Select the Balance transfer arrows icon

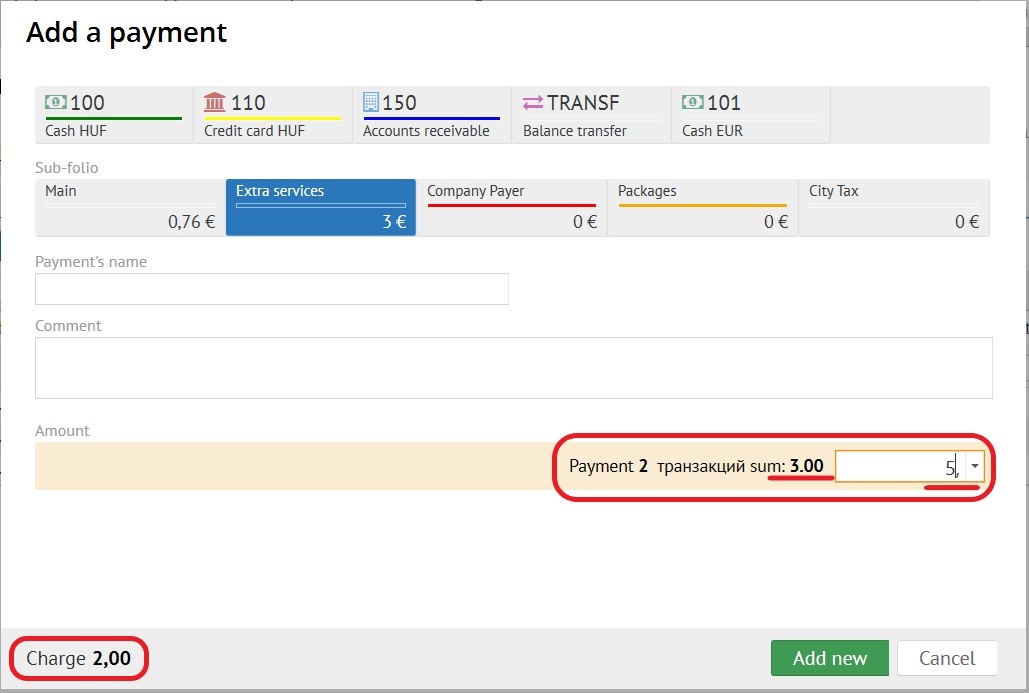click(533, 102)
